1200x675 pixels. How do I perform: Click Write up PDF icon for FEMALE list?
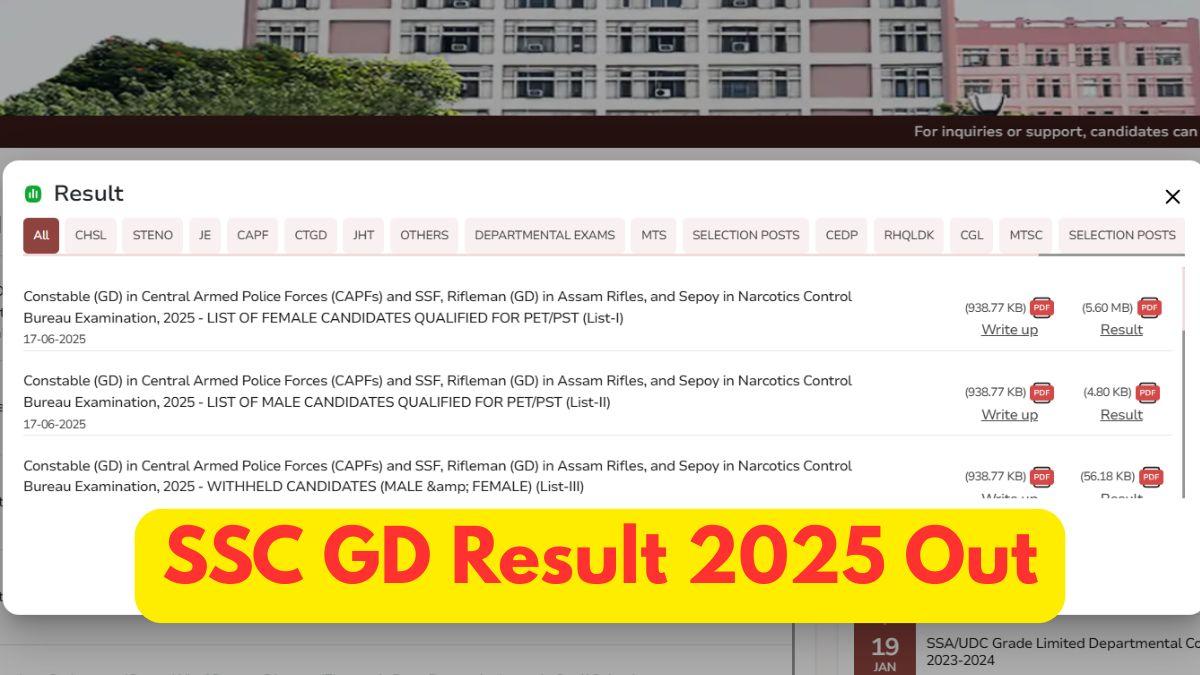(x=1042, y=308)
